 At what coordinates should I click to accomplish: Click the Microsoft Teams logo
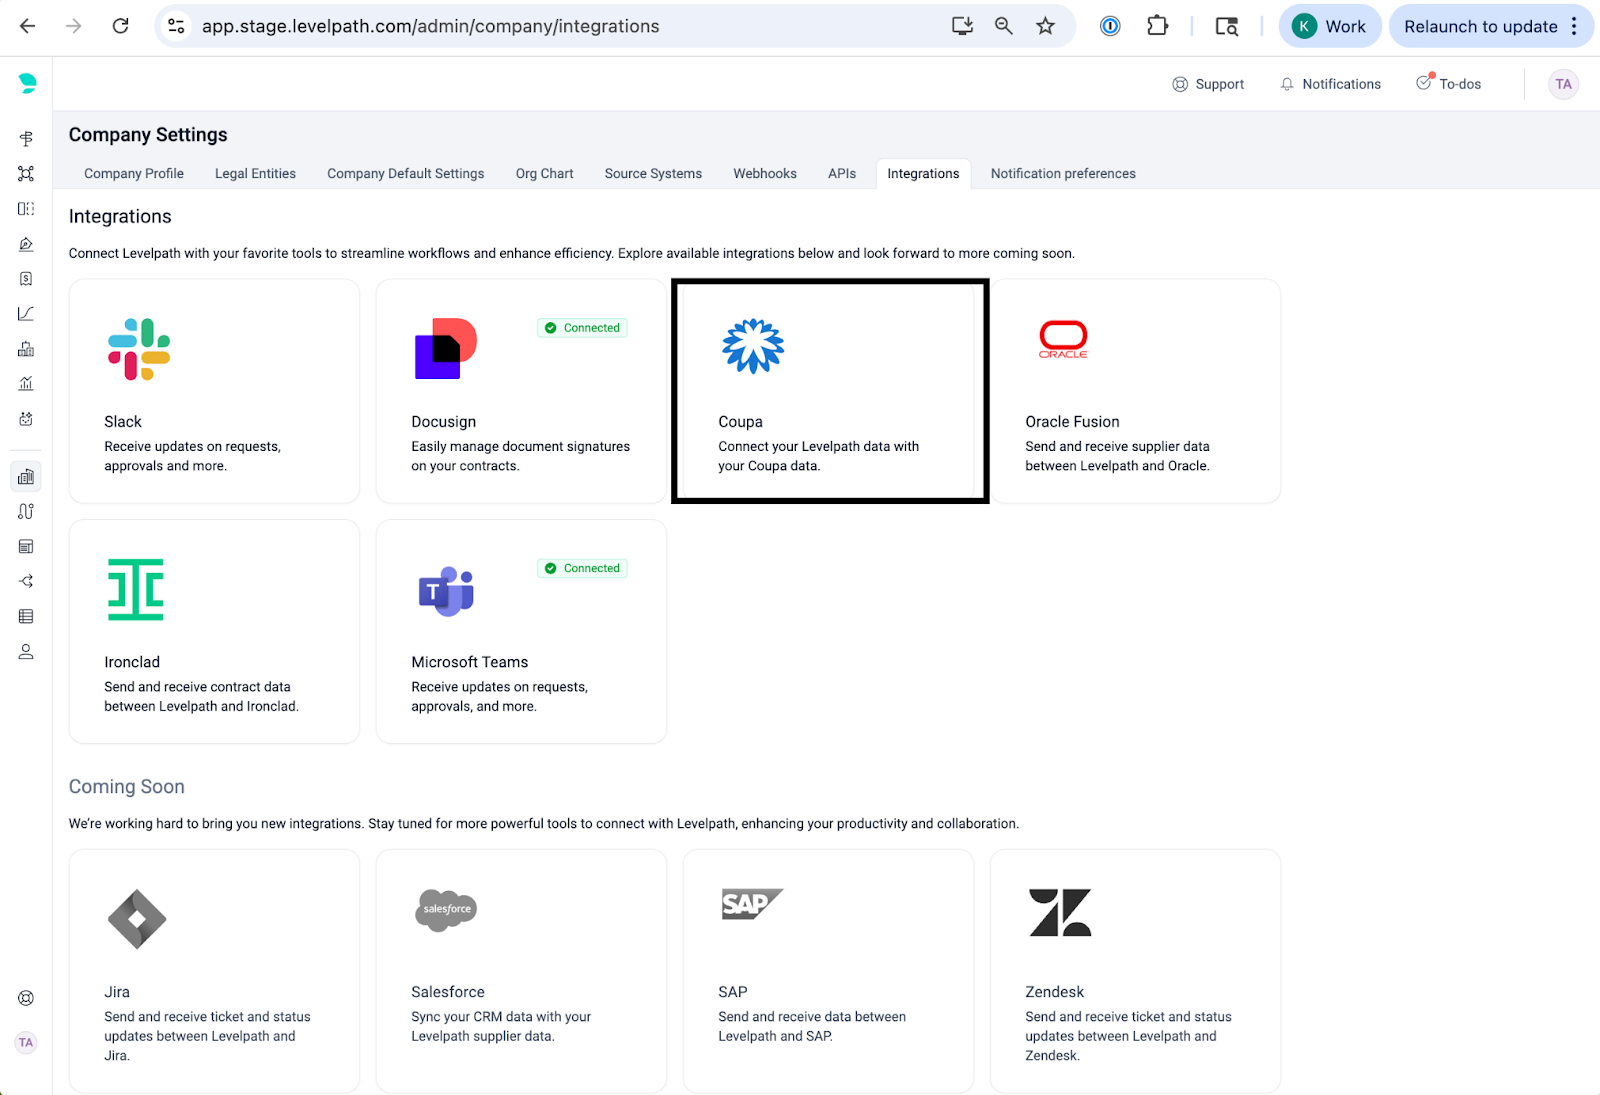pos(446,591)
